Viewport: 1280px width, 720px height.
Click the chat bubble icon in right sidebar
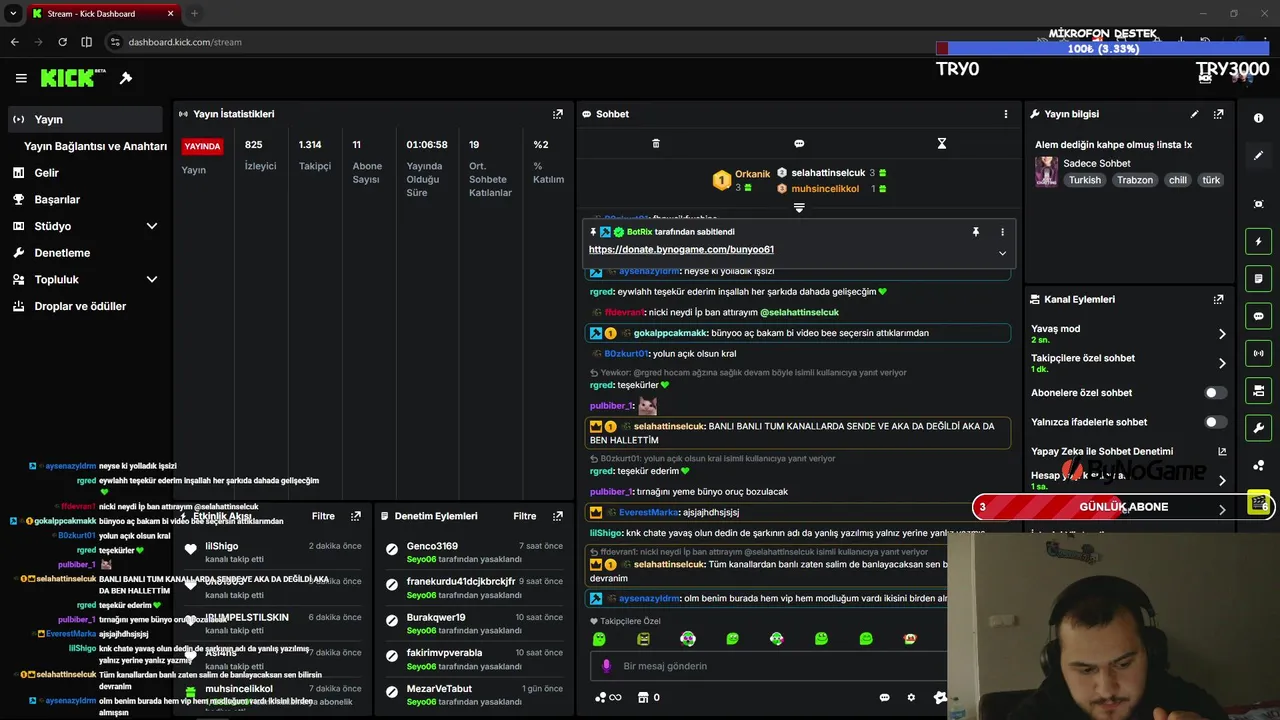click(1259, 316)
